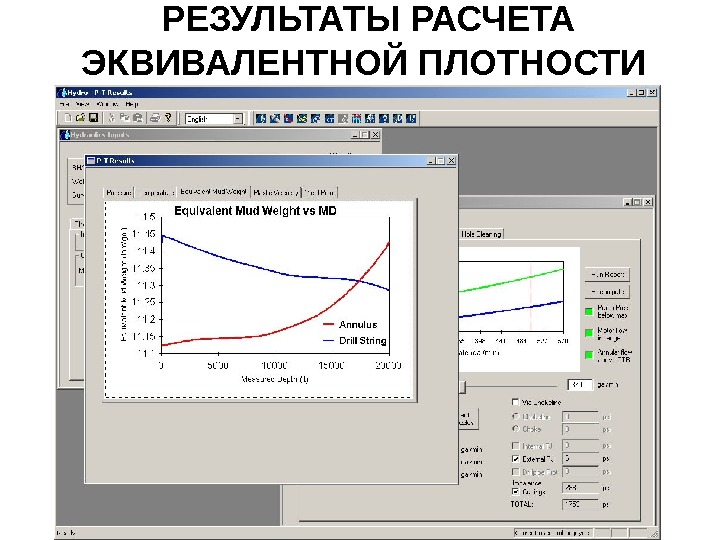Open the File menu
This screenshot has width=720, height=540.
tap(64, 104)
